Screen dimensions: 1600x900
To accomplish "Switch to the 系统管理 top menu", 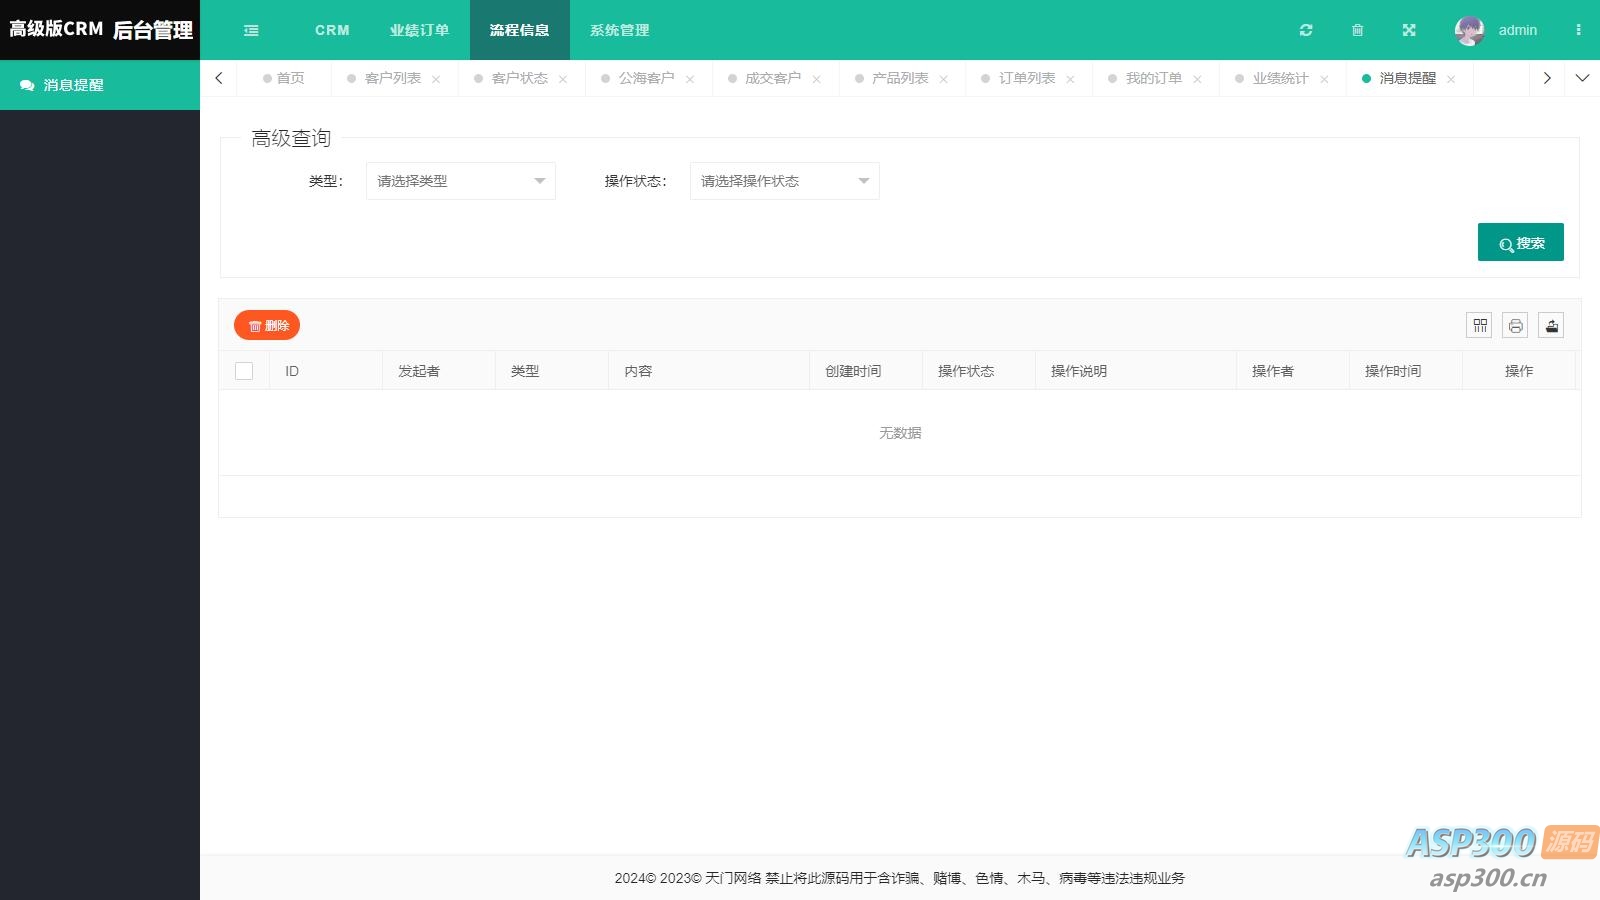I will tap(619, 30).
